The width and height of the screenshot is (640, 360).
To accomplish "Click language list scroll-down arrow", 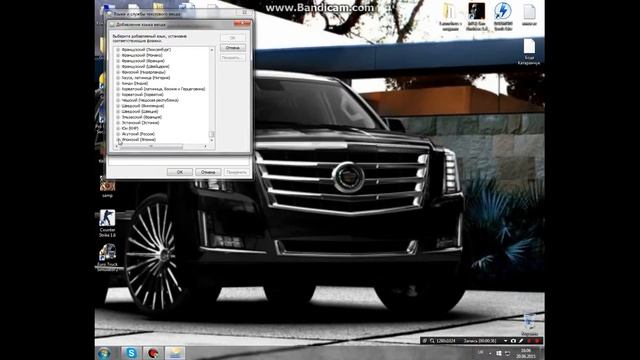I will click(x=212, y=140).
